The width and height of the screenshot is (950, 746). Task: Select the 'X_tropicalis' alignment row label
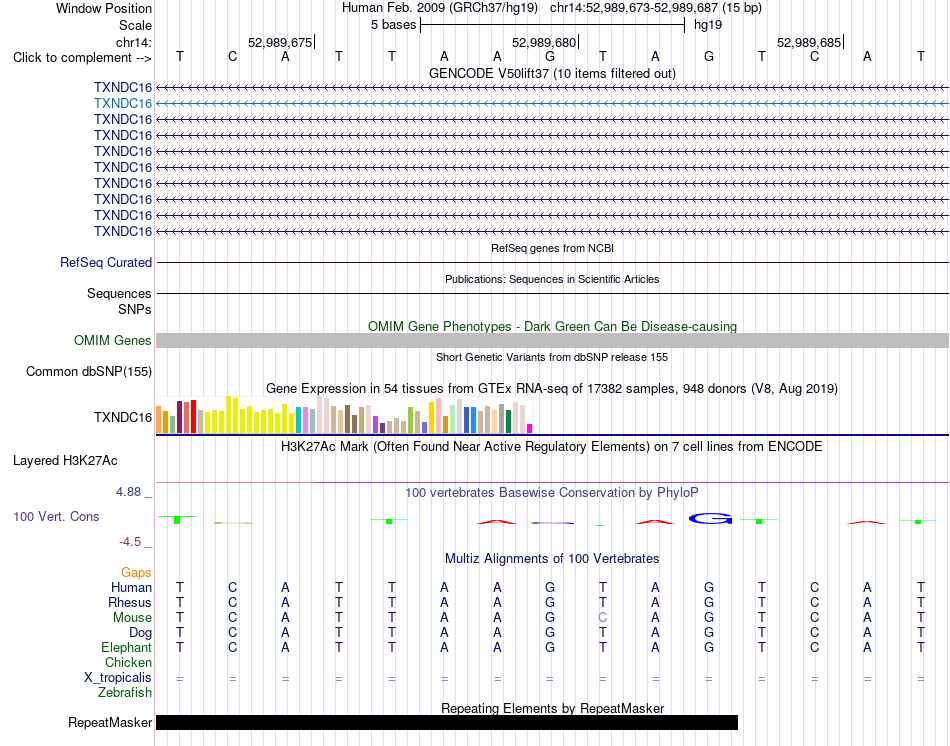point(118,678)
